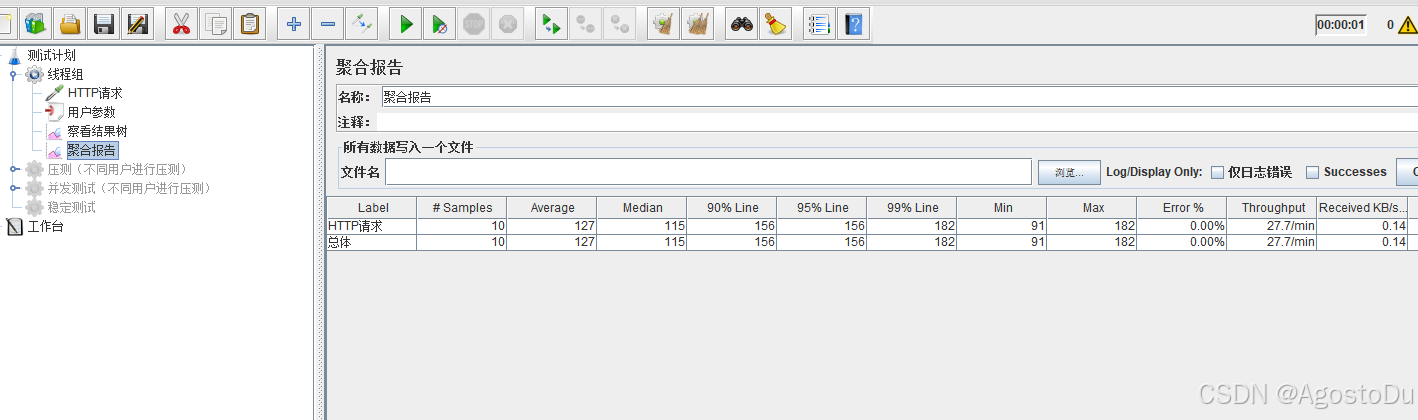This screenshot has width=1418, height=420.
Task: Cut the selected element using the scissors icon
Action: tap(181, 23)
